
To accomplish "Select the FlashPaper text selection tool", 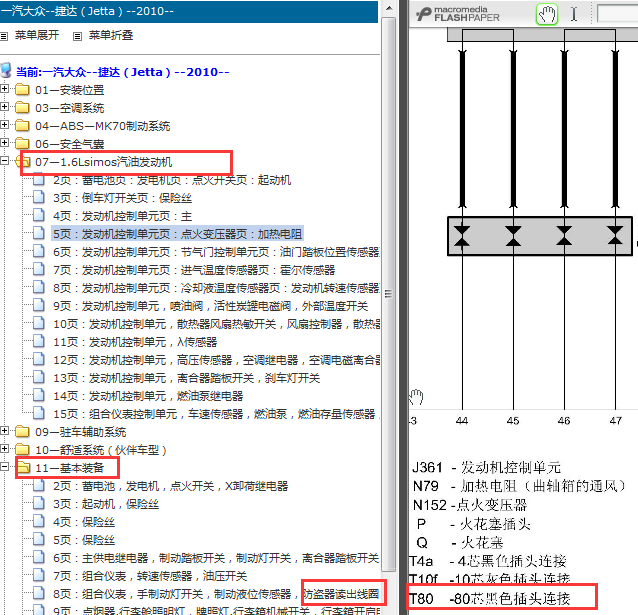I will 574,14.
